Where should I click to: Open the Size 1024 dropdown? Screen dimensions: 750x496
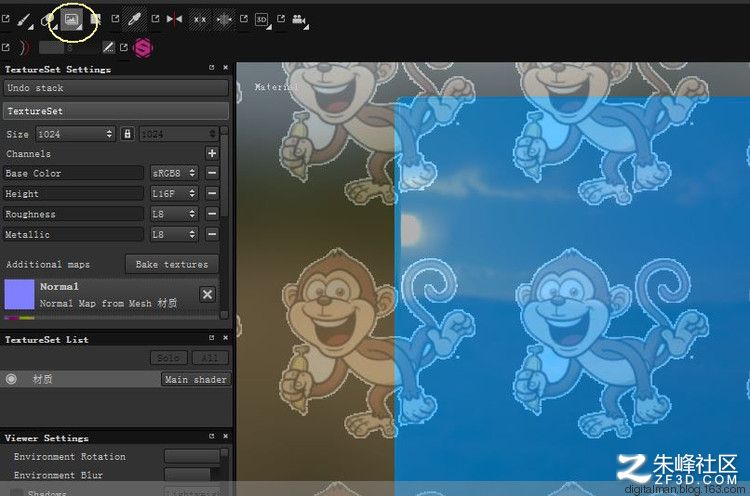point(75,134)
